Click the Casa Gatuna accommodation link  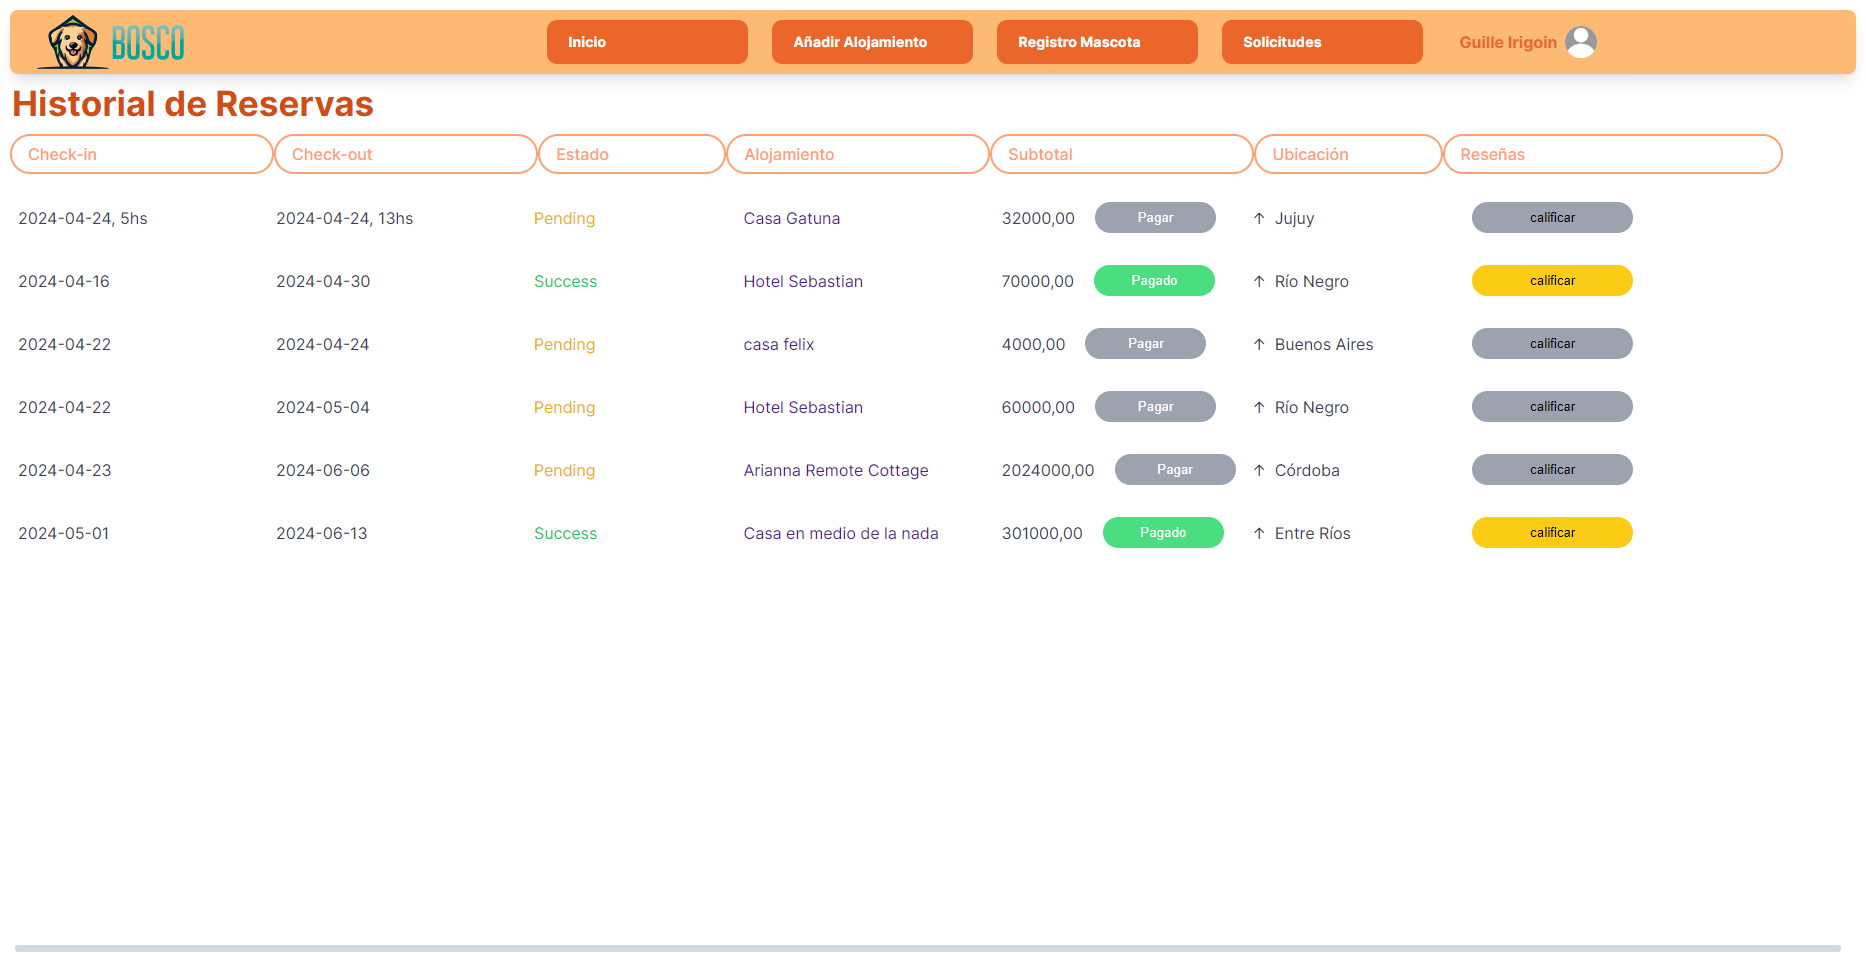coord(791,218)
